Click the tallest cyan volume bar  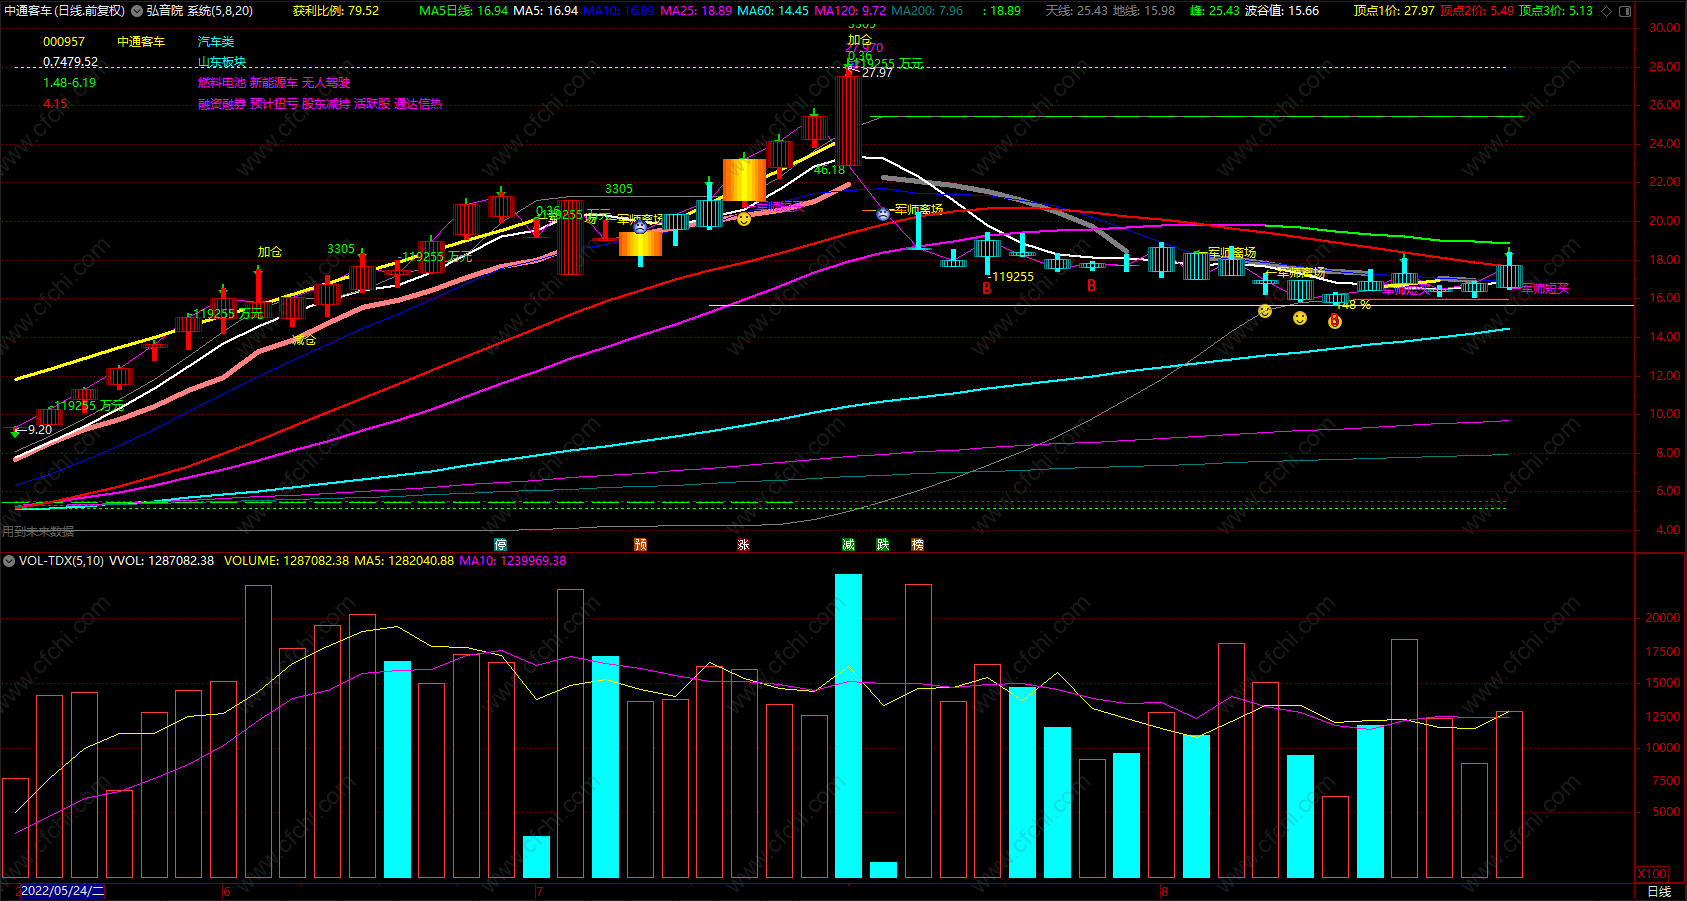pos(848,726)
